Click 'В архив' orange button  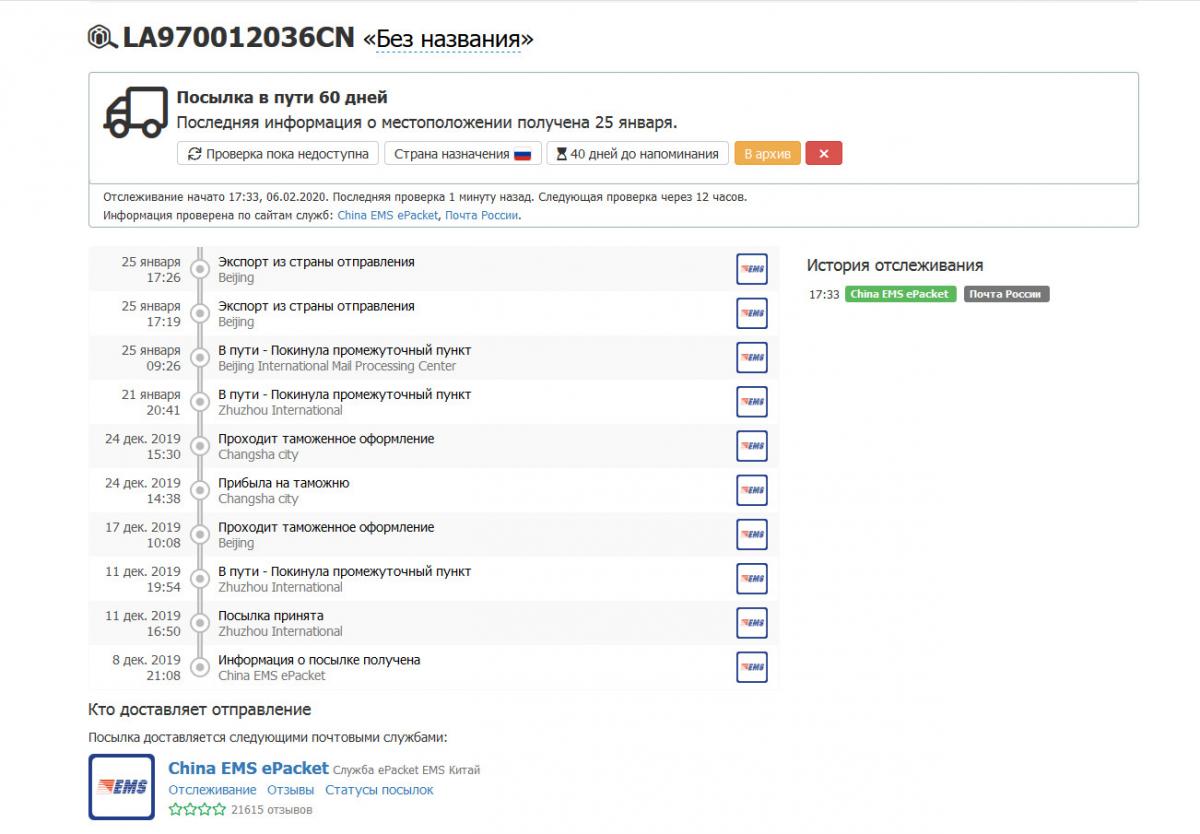point(767,154)
